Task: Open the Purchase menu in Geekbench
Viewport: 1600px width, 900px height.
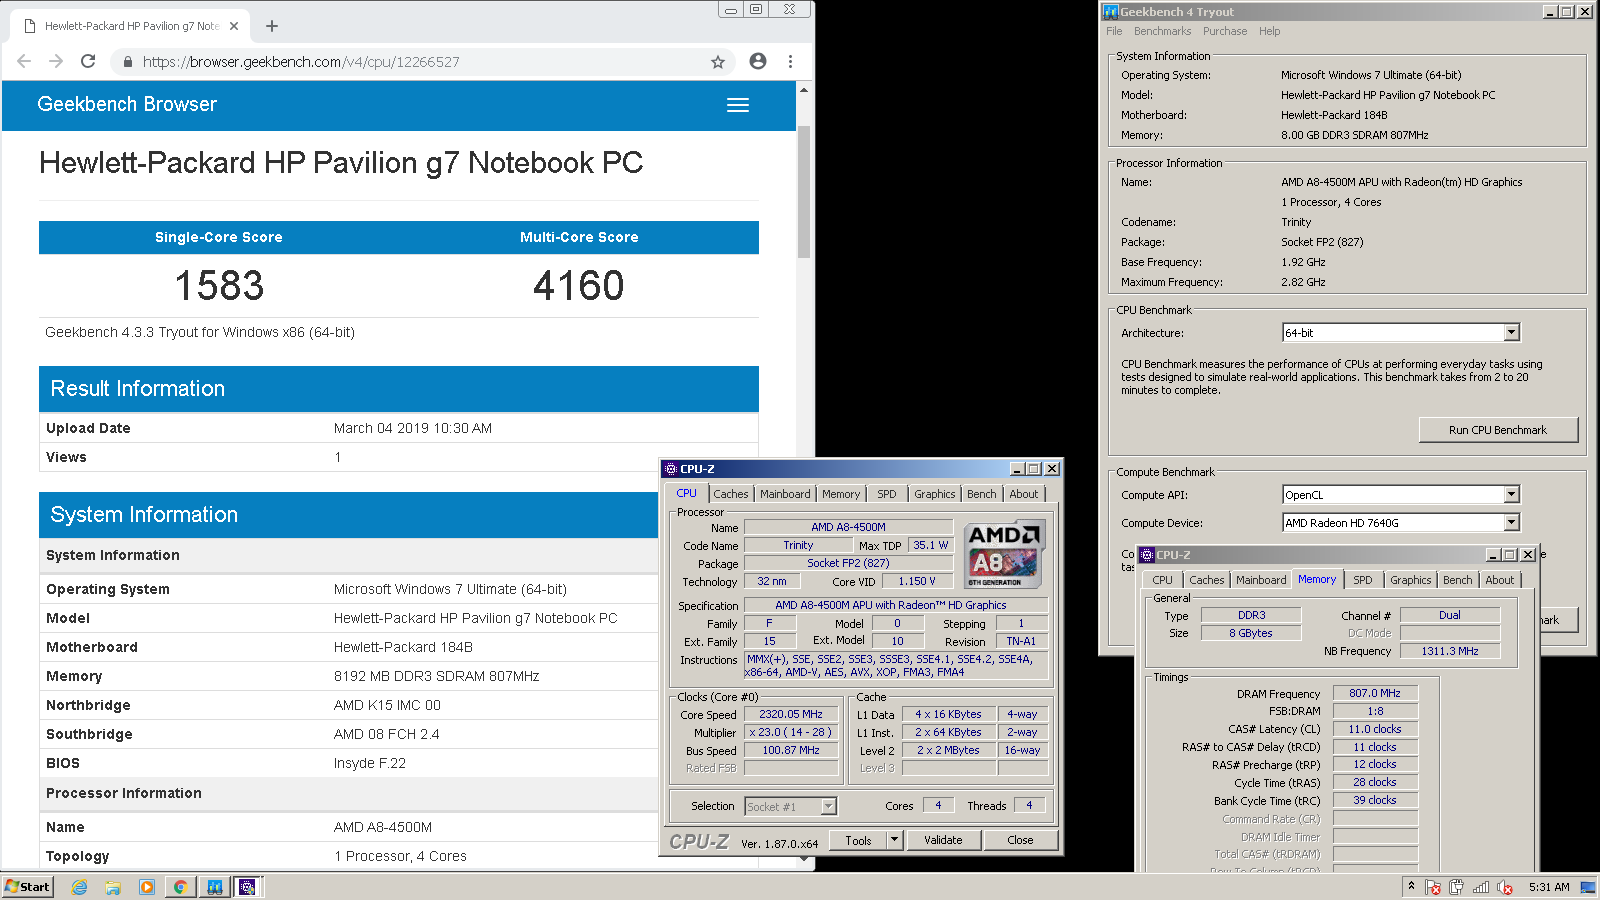Action: [1225, 31]
